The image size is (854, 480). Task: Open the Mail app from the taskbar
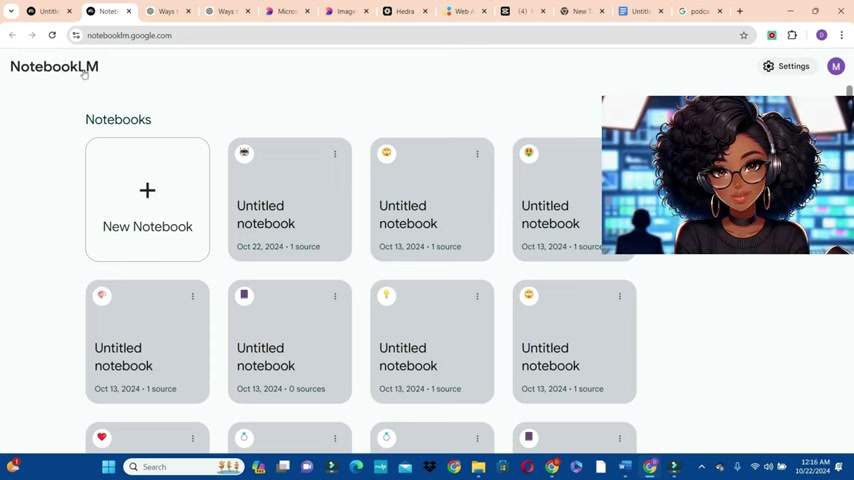405,467
